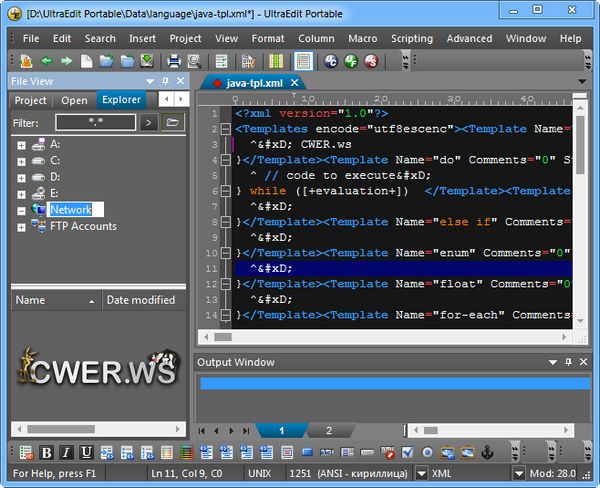Toggle the code fold marker on line 8
Image resolution: width=600 pixels, height=488 pixels.
(226, 222)
